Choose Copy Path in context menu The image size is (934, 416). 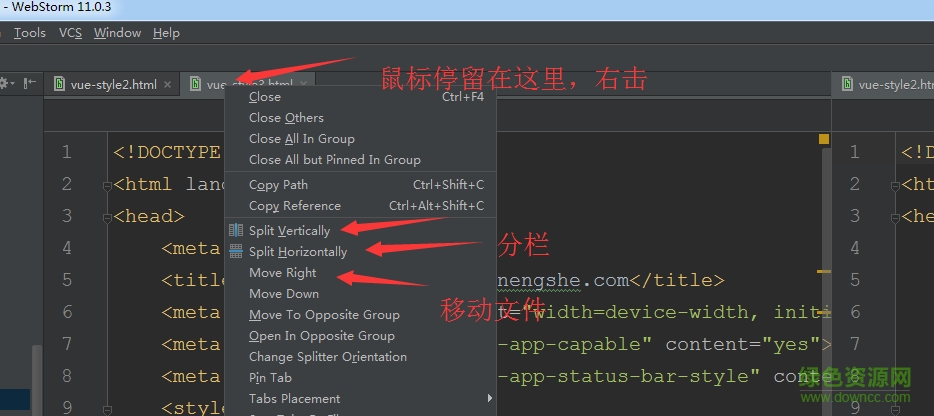360,185
